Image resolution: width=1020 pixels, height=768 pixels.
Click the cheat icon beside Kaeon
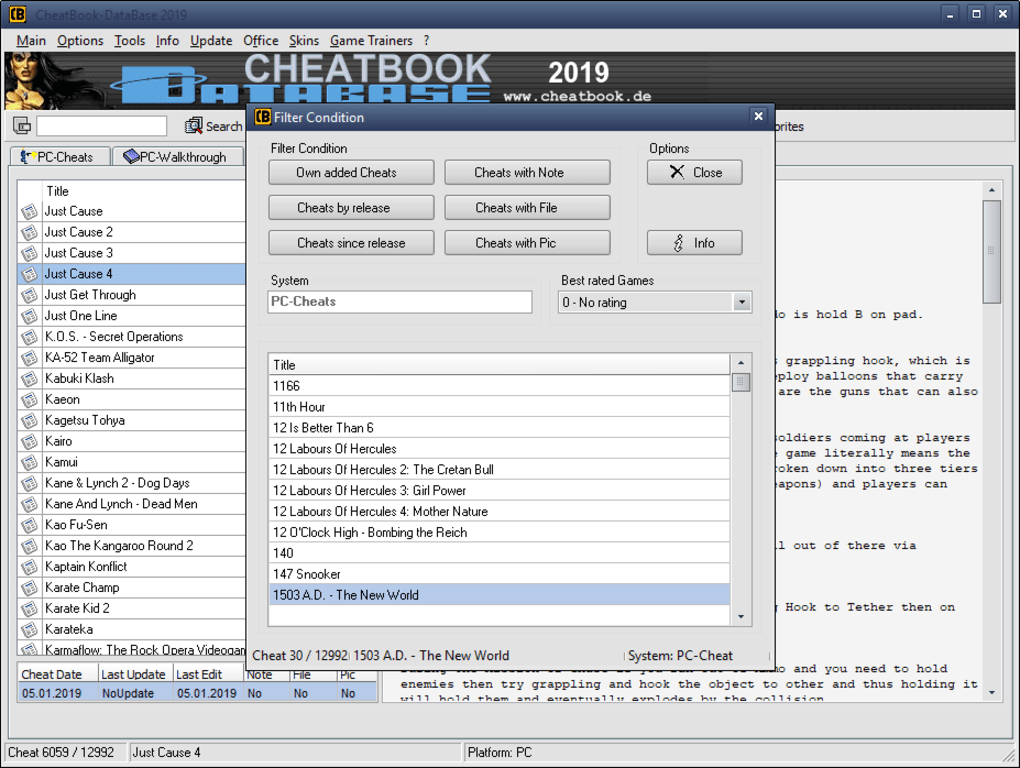(x=29, y=400)
